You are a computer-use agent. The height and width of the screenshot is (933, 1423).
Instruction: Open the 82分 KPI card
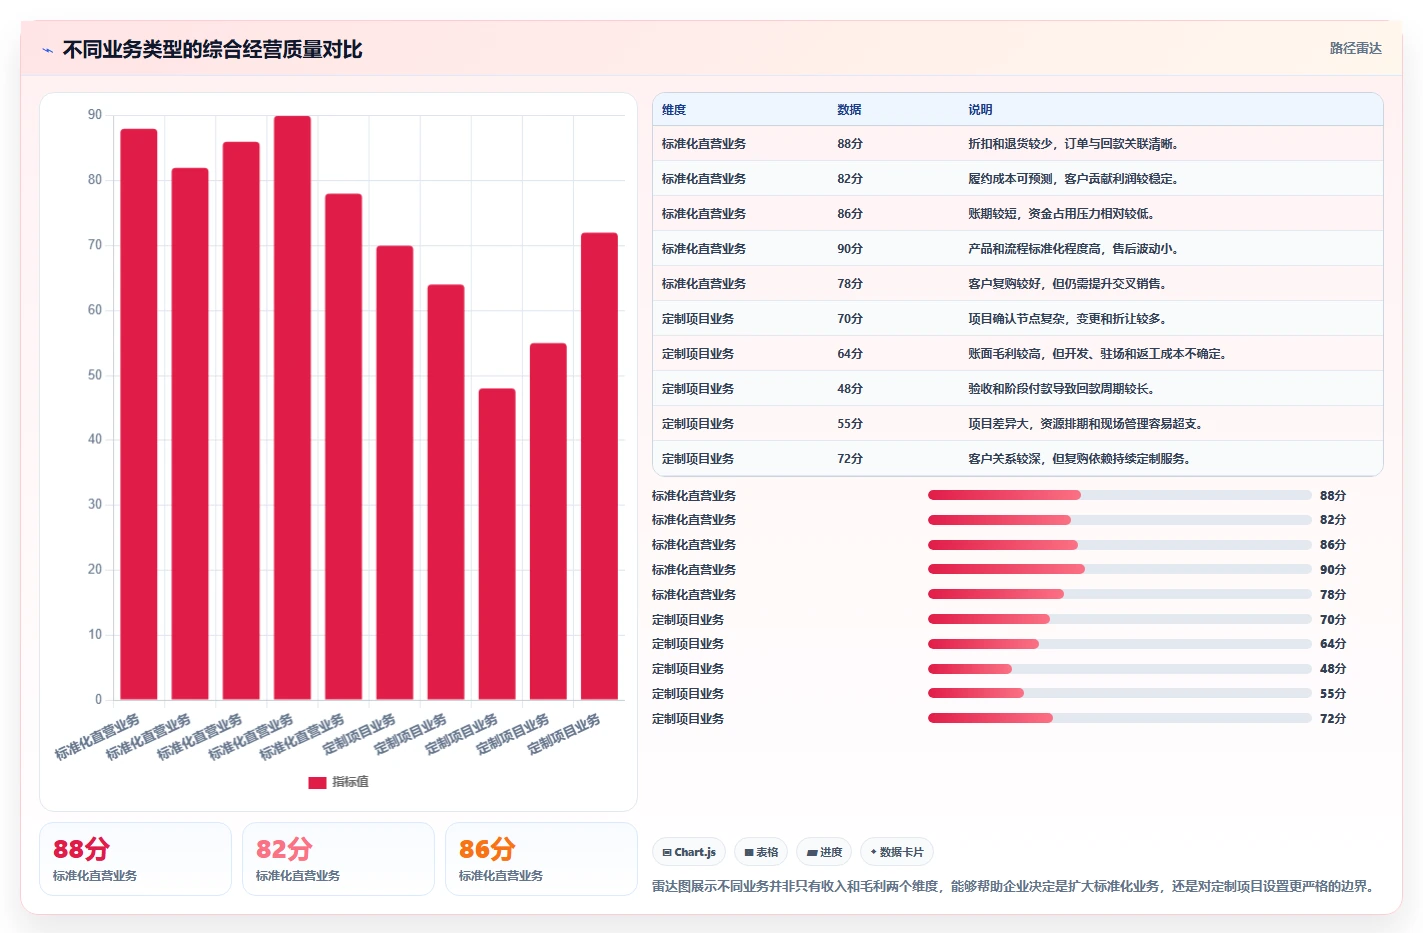(338, 859)
